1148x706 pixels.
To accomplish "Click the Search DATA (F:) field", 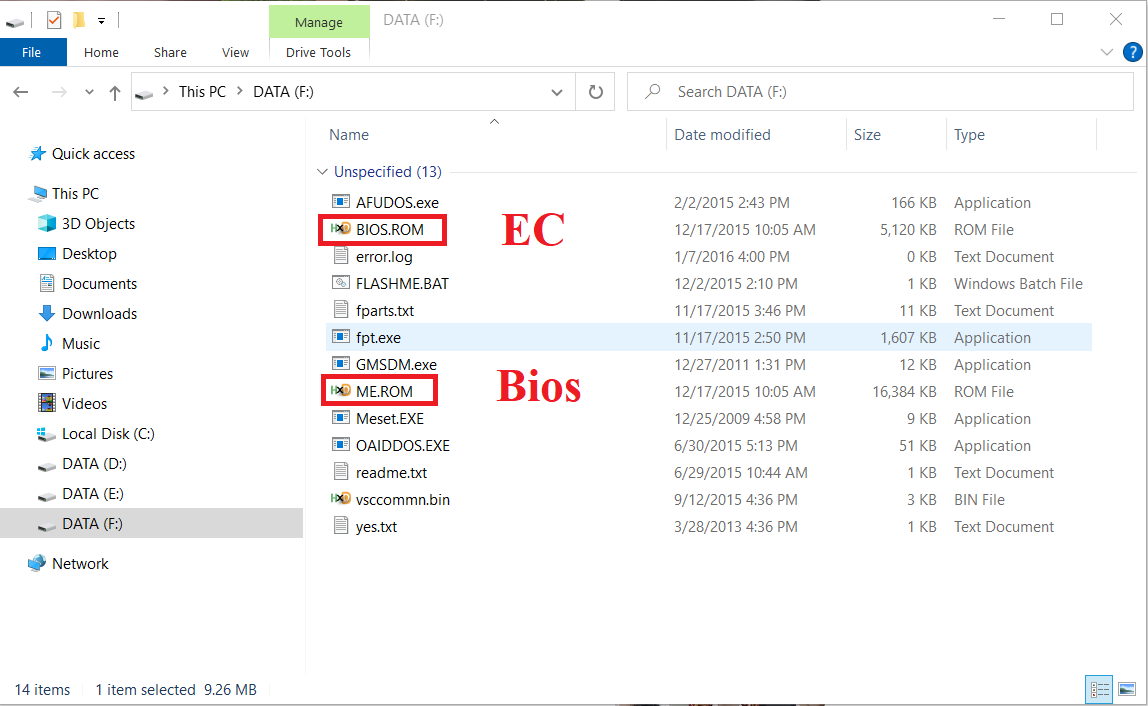I will coord(880,92).
